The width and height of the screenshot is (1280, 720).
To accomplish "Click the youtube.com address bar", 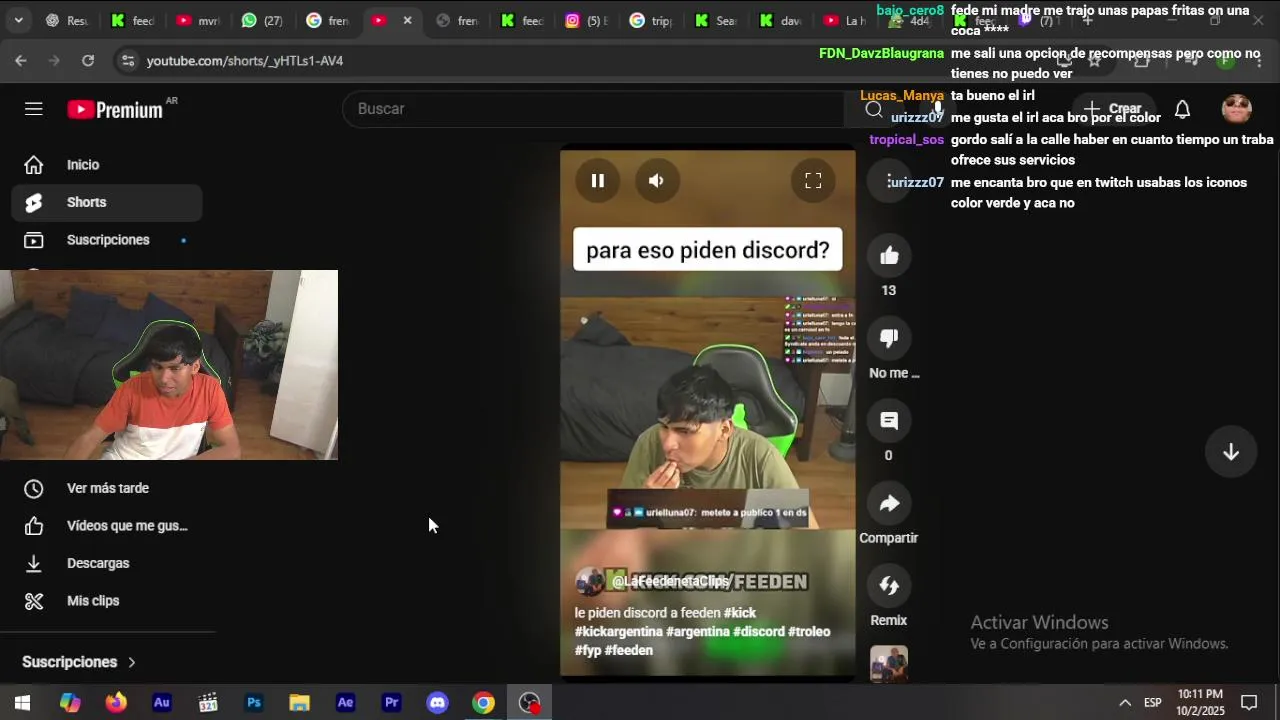I will click(x=245, y=61).
